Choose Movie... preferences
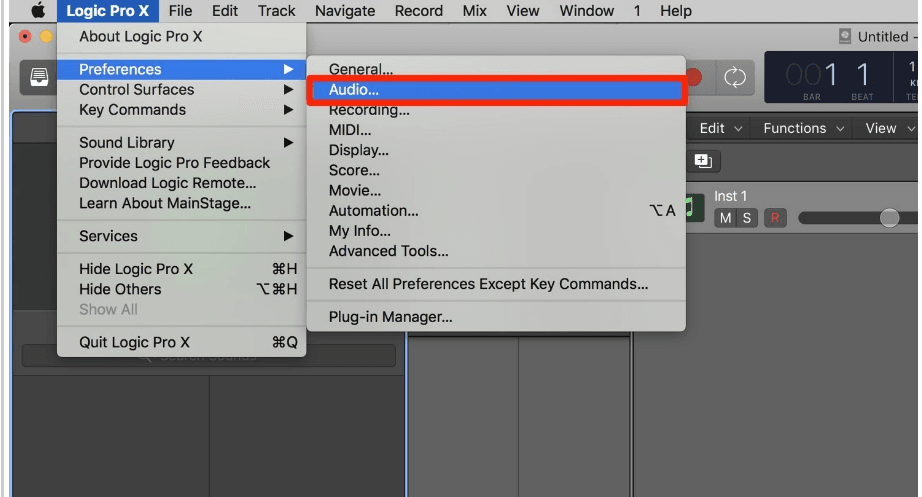 click(x=496, y=191)
